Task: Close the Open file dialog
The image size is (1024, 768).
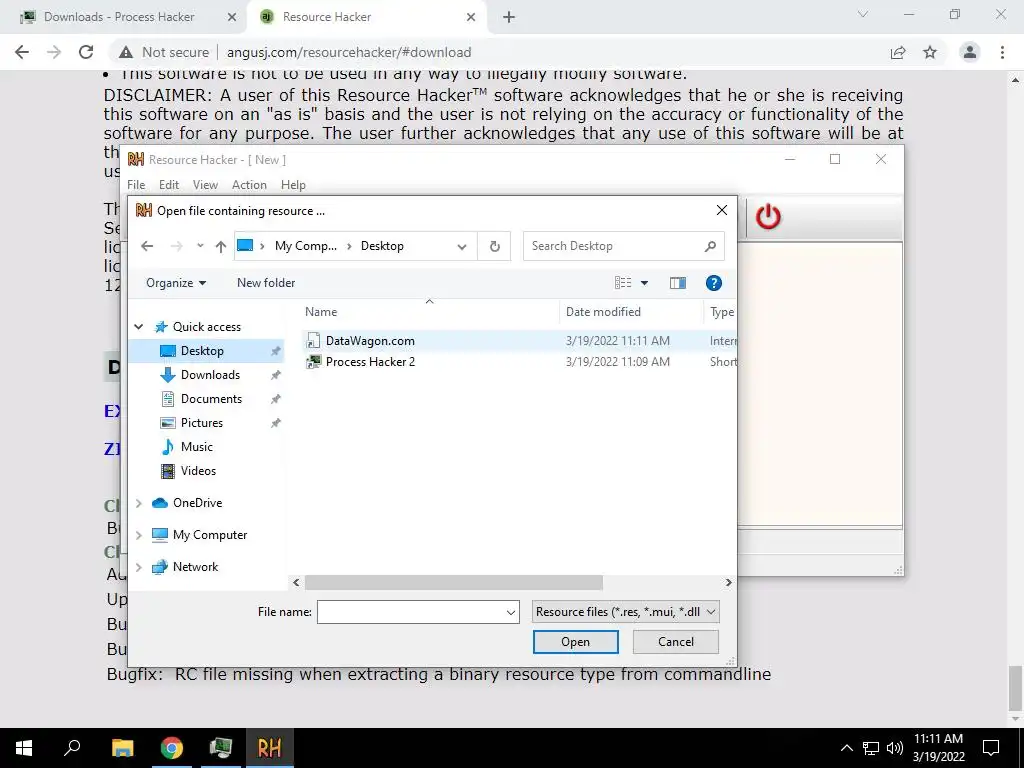Action: click(x=721, y=210)
